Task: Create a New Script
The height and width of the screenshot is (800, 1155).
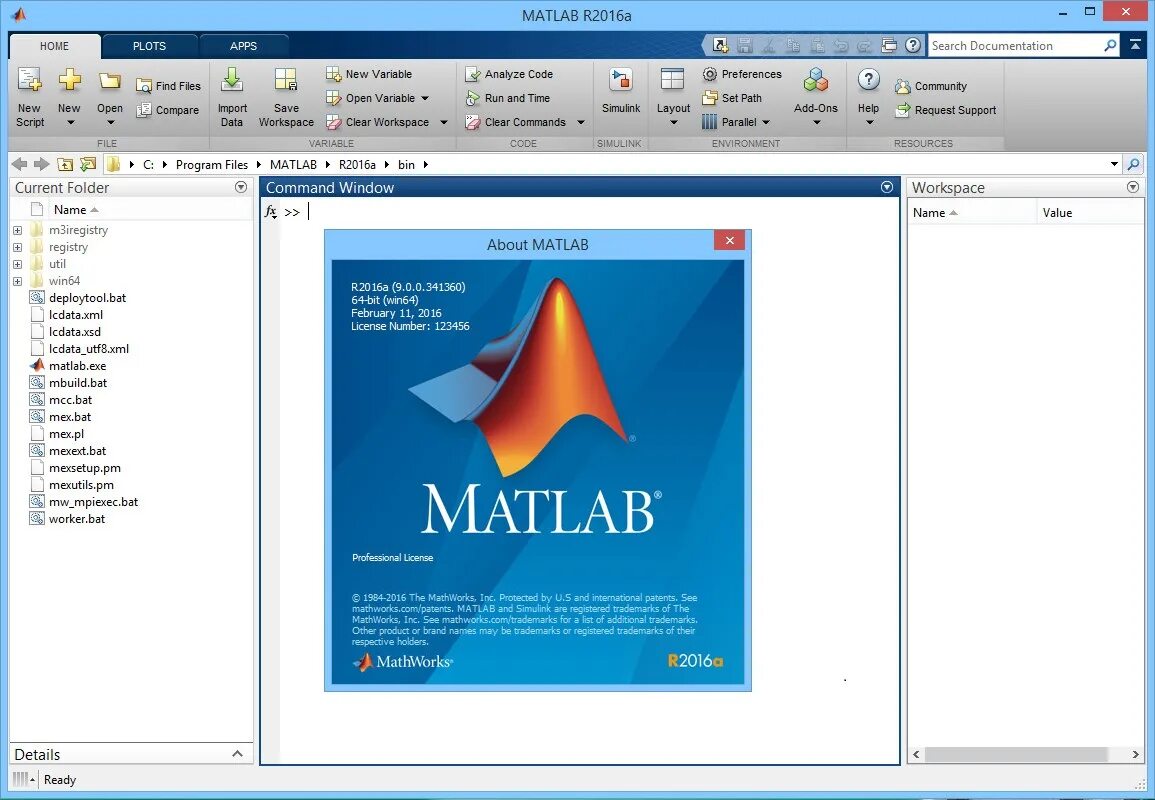Action: click(30, 97)
